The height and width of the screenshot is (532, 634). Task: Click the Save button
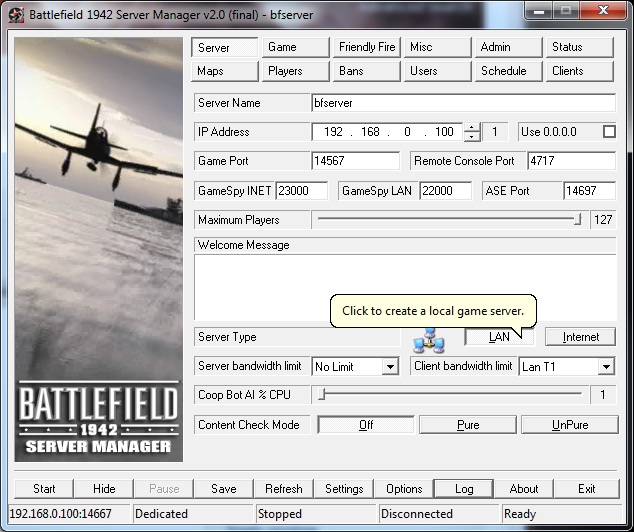coord(224,489)
